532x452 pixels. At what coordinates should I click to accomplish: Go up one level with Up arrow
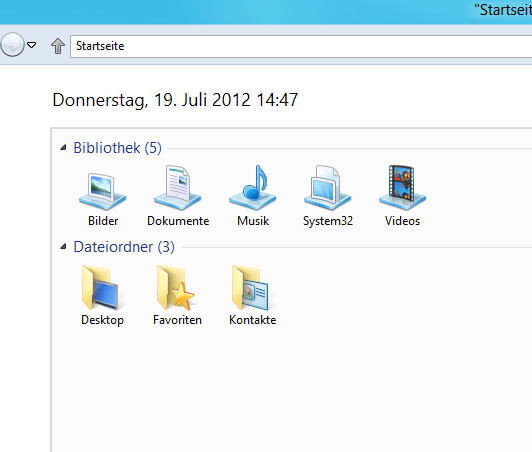(x=58, y=45)
